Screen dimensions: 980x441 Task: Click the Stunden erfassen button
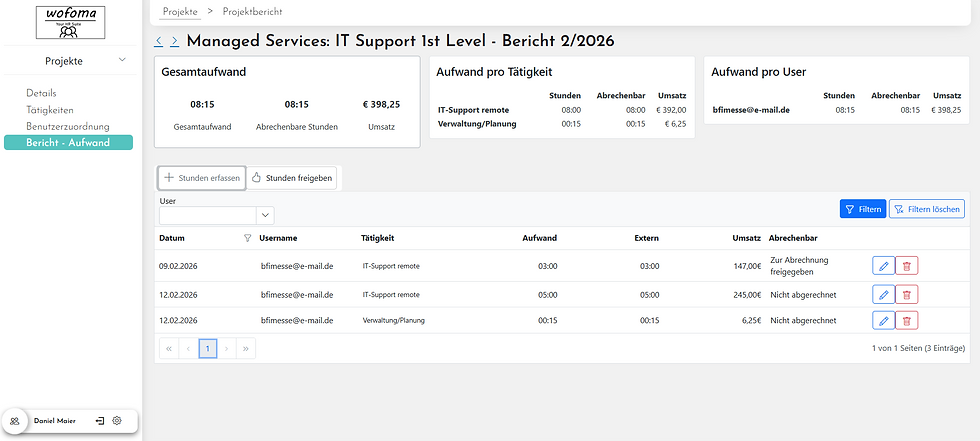click(x=201, y=177)
